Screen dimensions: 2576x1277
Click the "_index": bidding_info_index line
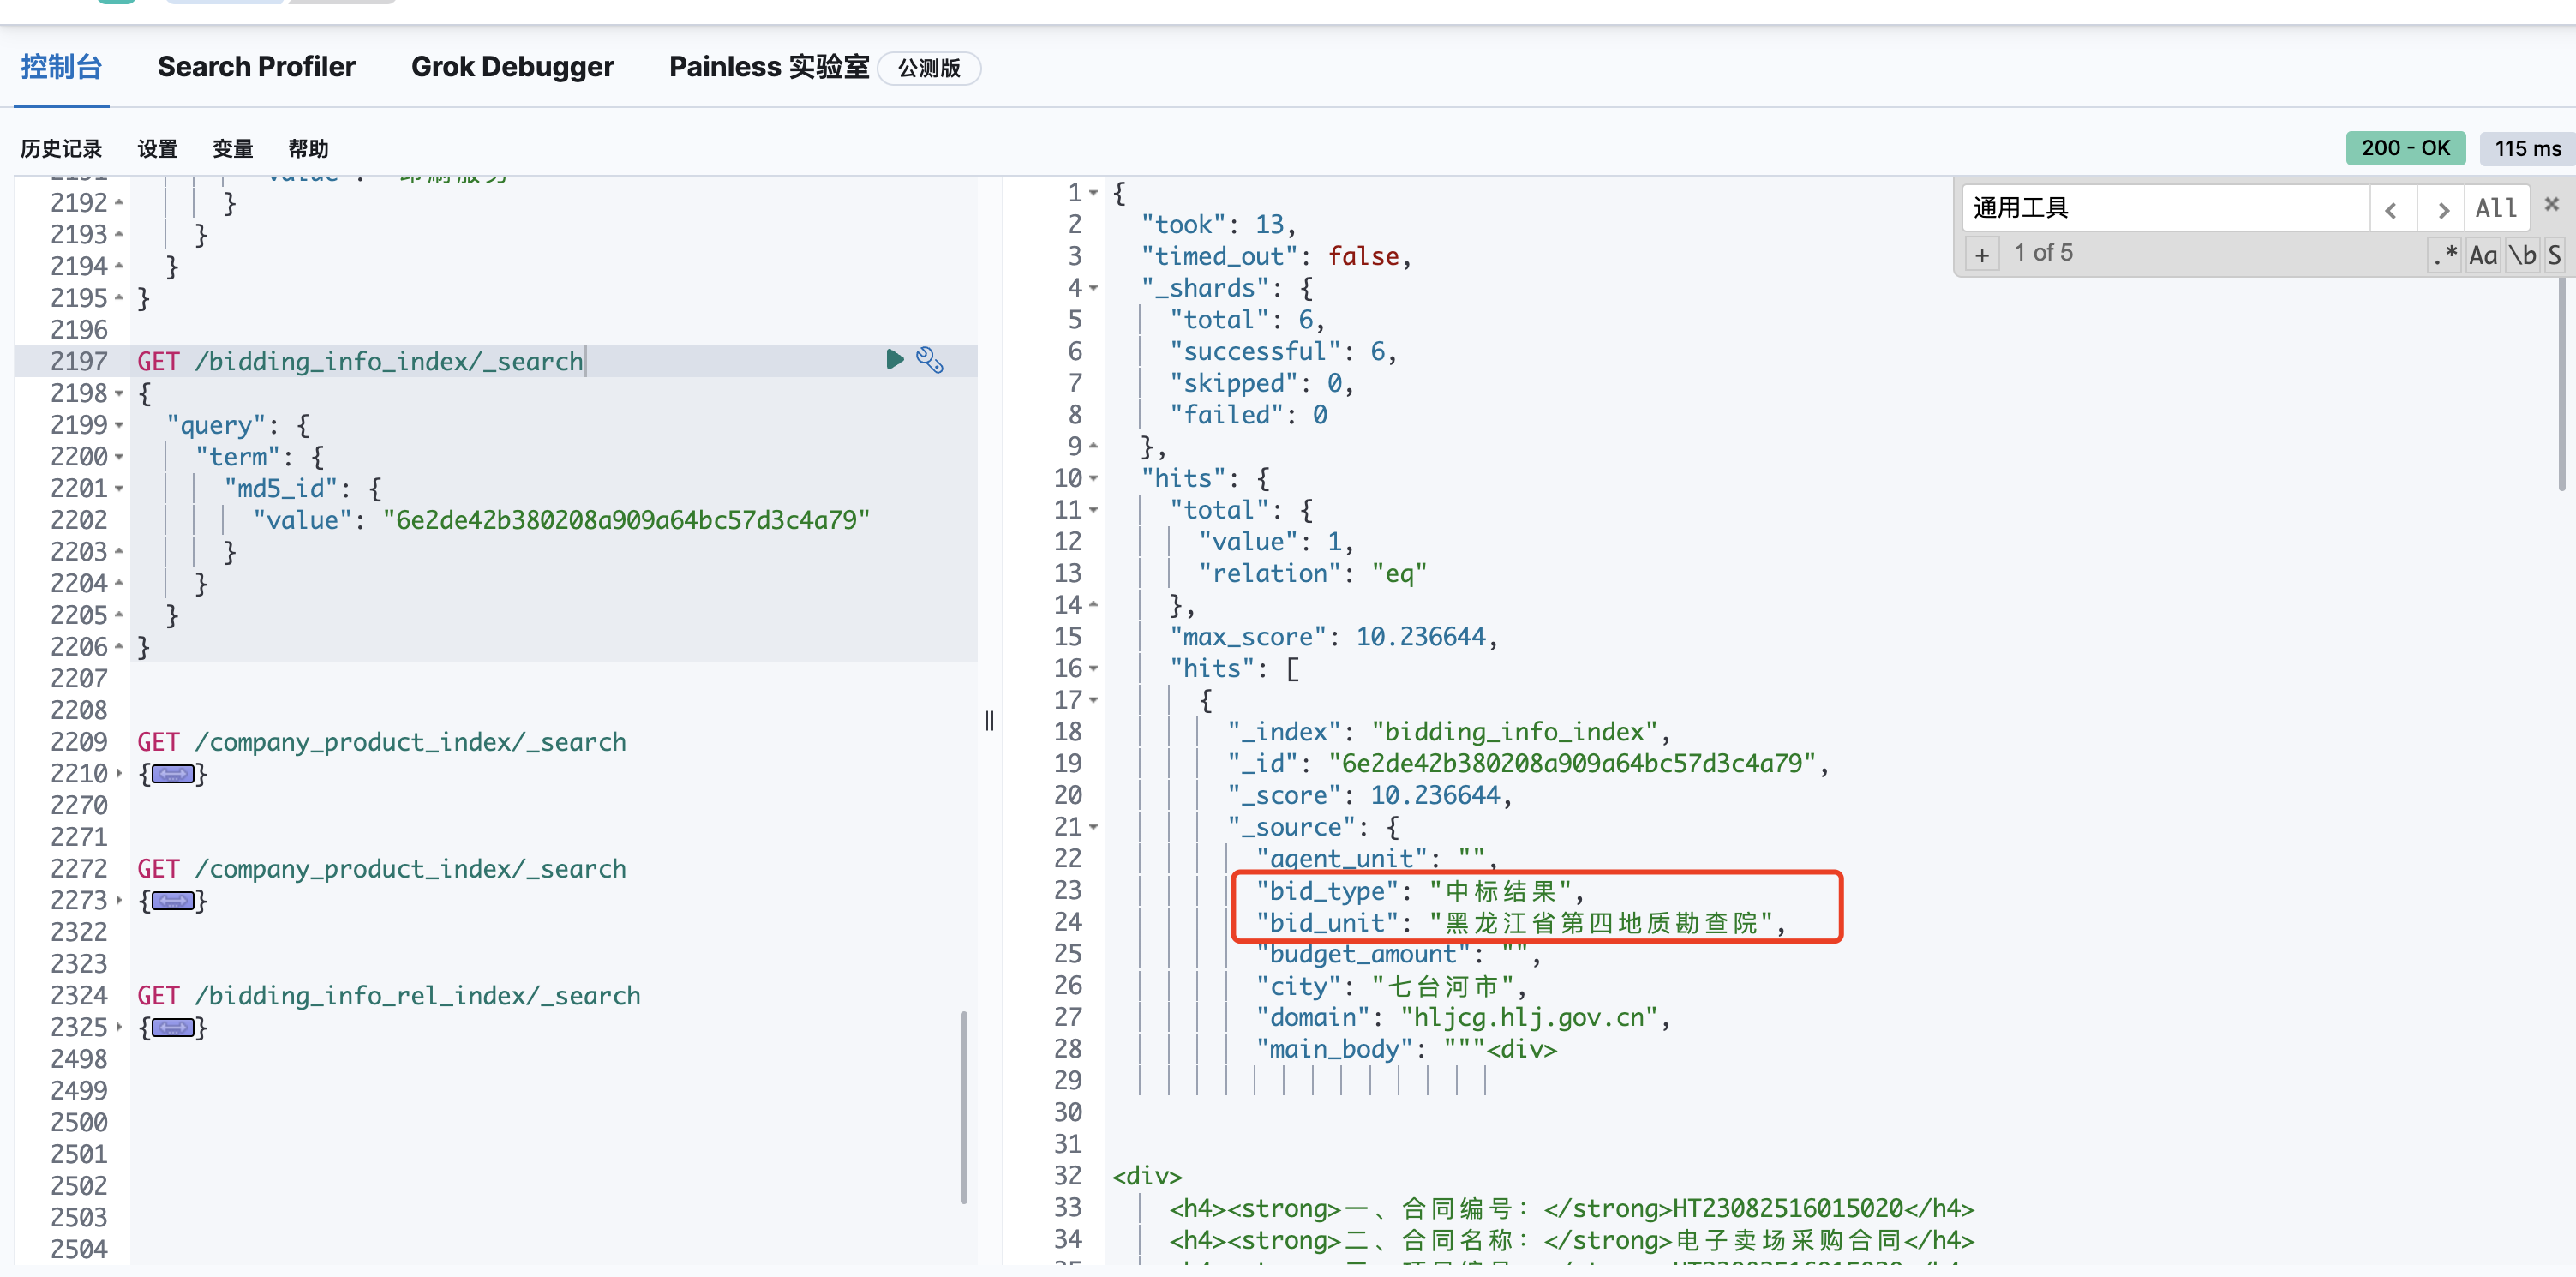(1448, 732)
